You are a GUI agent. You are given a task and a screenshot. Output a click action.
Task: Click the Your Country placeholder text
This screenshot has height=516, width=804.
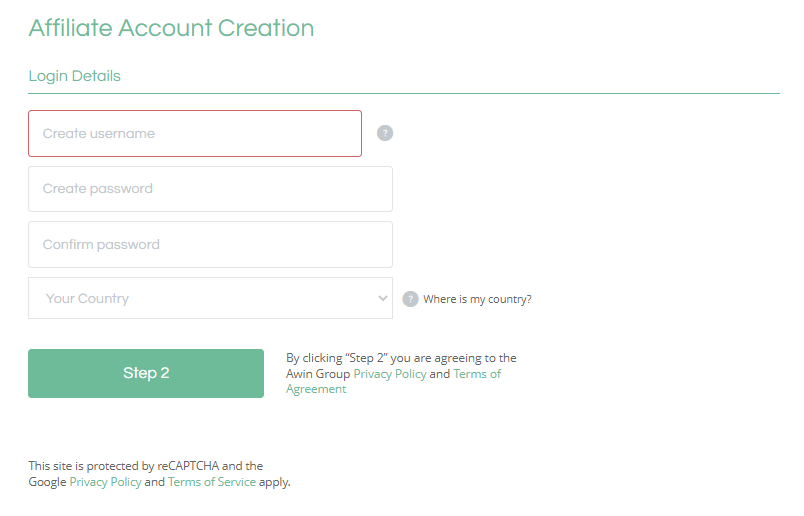pos(87,299)
